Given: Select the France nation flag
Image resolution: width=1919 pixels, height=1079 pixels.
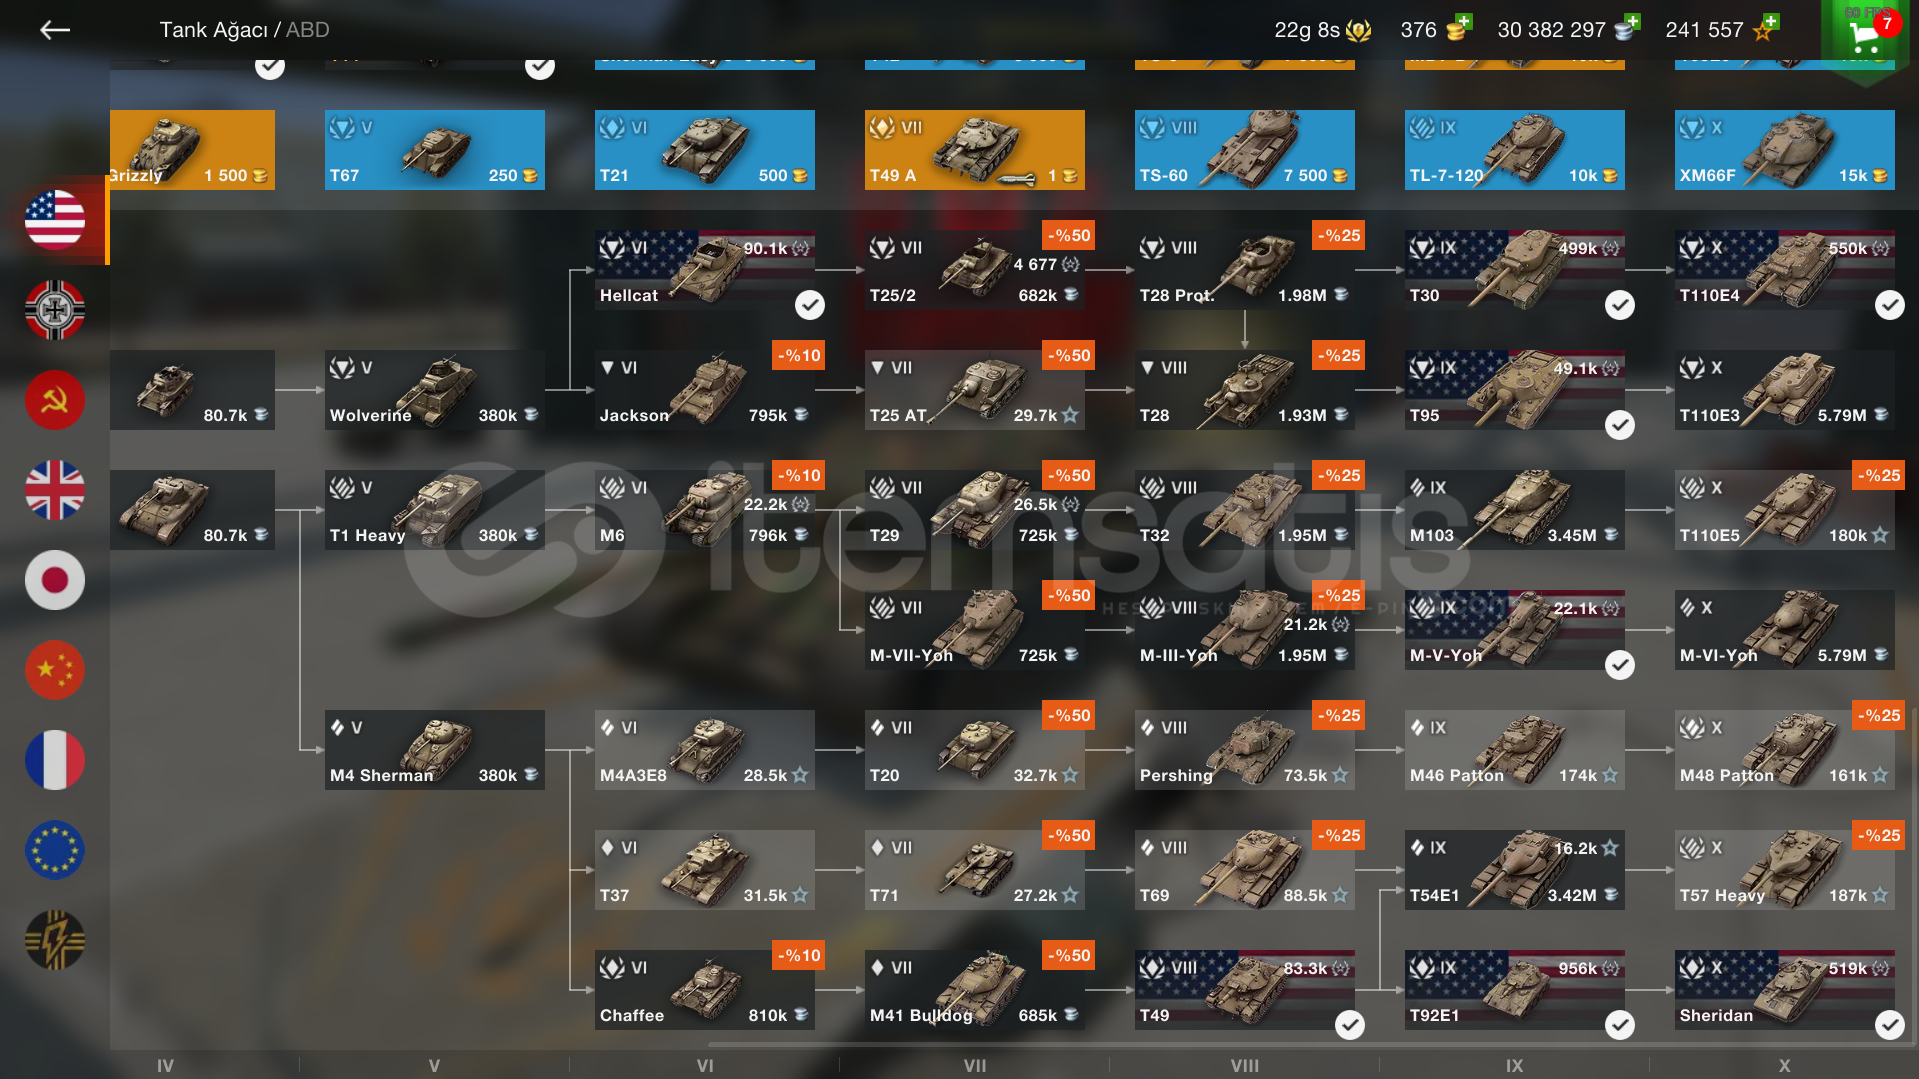Looking at the screenshot, I should pos(55,760).
